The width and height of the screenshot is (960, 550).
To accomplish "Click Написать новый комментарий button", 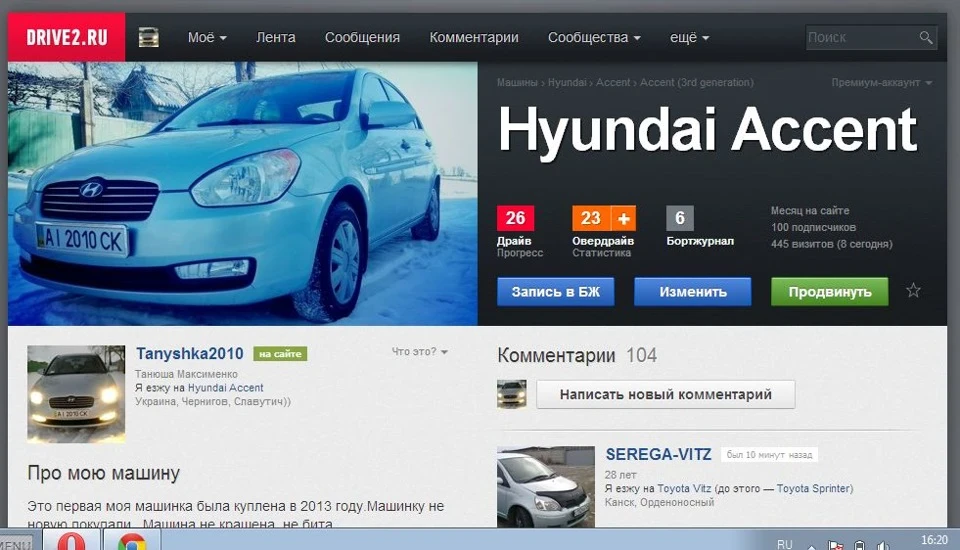I will [x=666, y=394].
